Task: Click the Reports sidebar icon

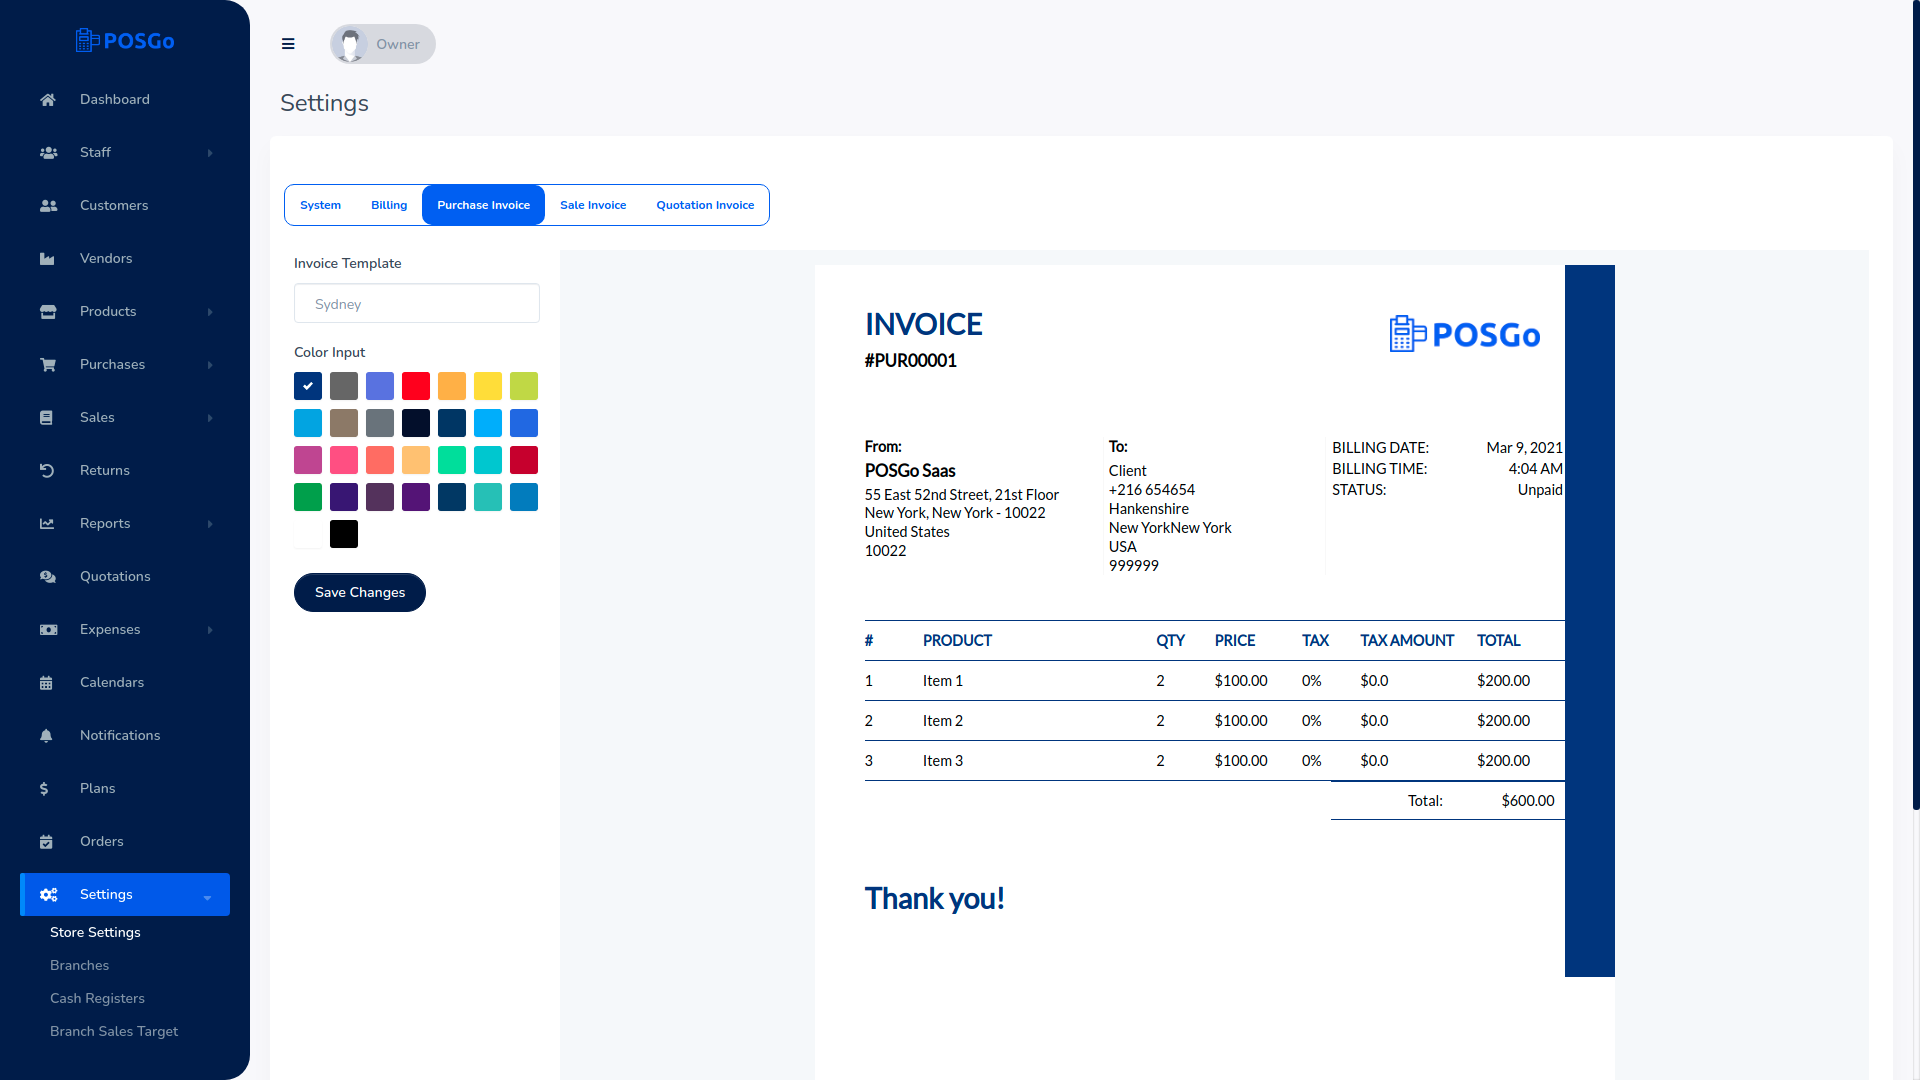Action: tap(46, 524)
